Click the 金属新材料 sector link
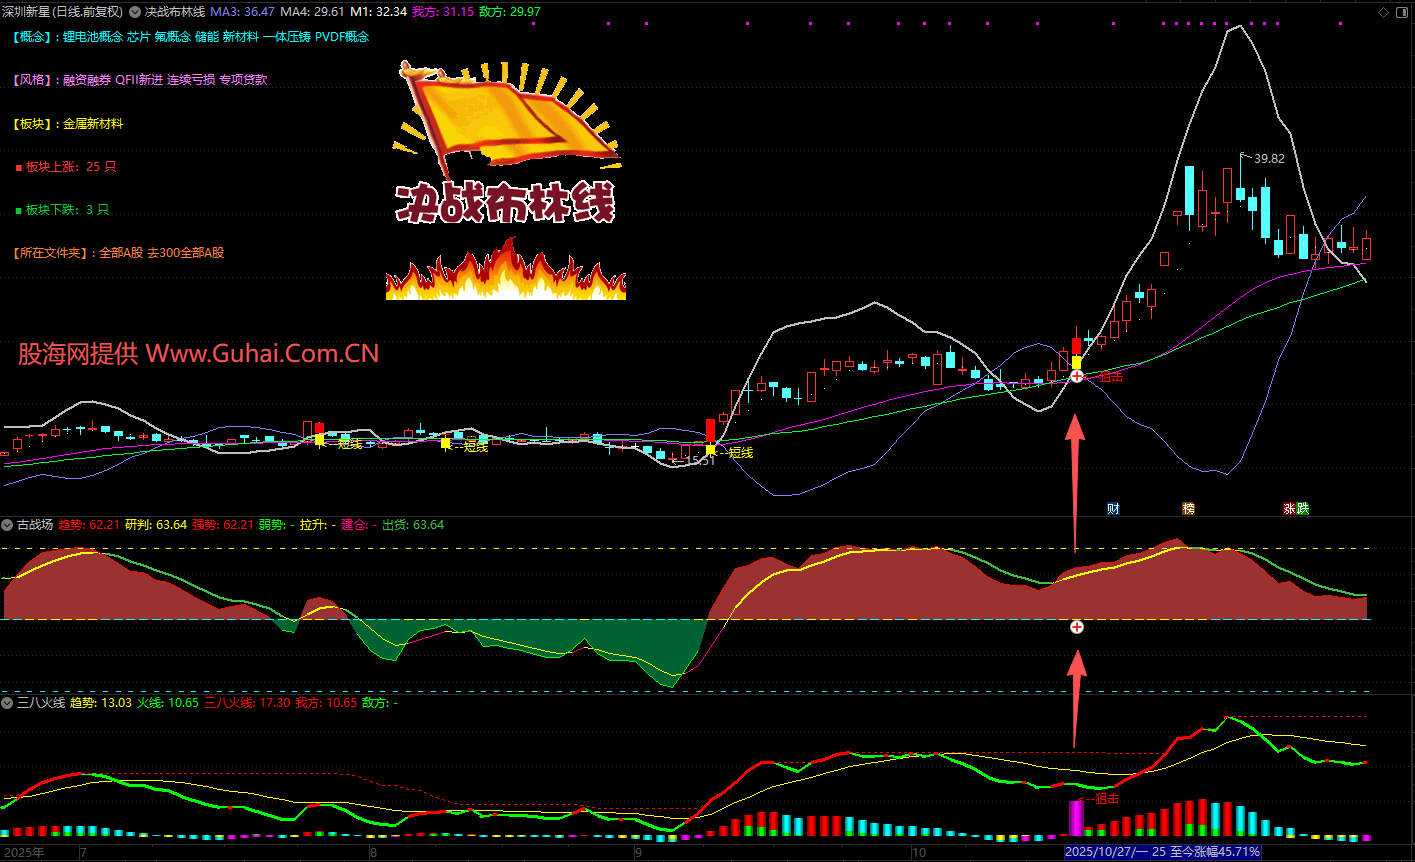1415x862 pixels. (93, 124)
